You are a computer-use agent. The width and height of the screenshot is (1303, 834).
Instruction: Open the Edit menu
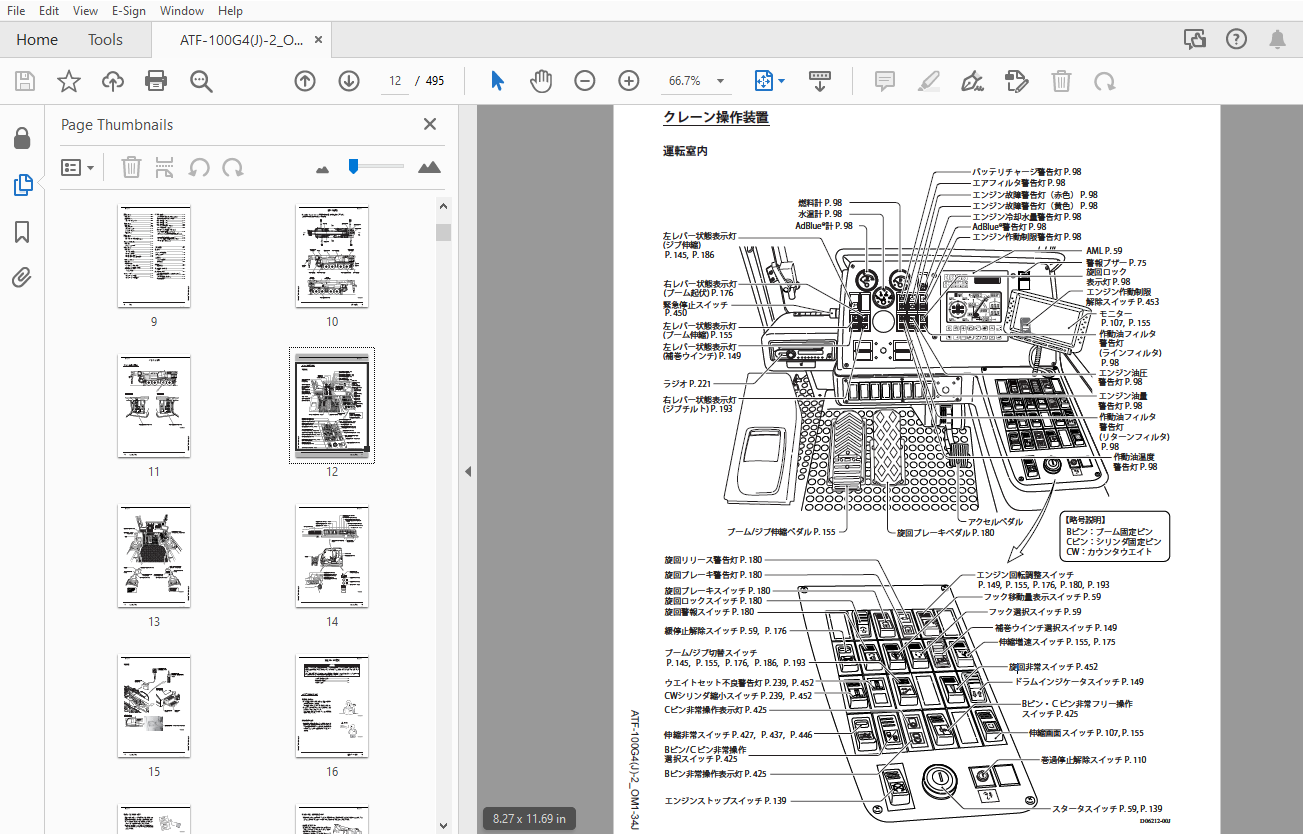[x=49, y=11]
